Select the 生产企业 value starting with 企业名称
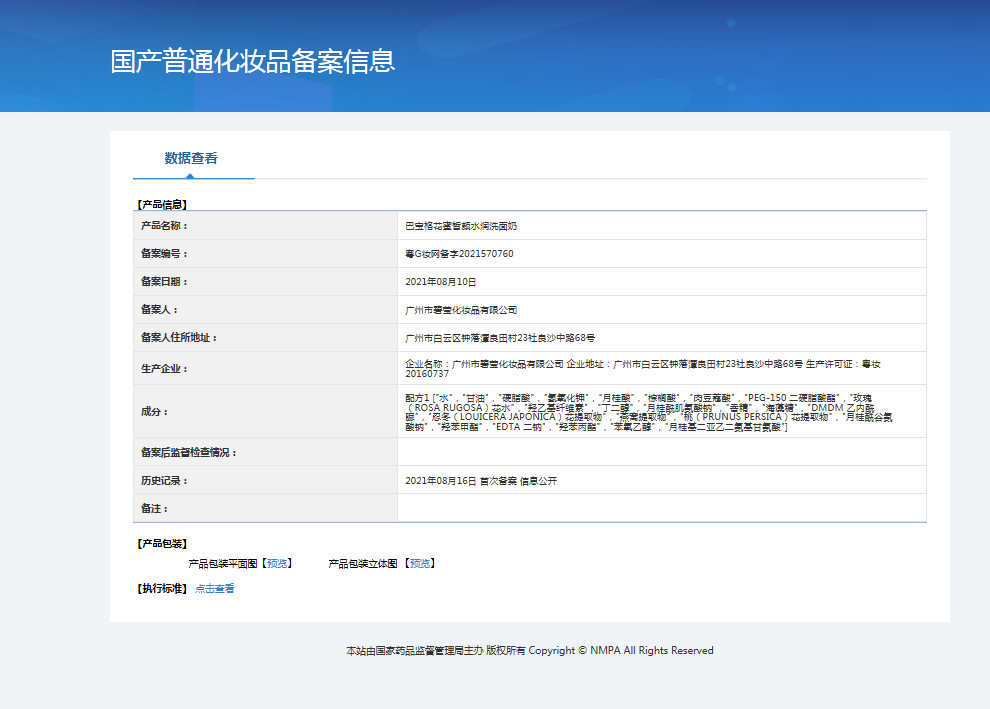This screenshot has width=990, height=709. coord(643,369)
